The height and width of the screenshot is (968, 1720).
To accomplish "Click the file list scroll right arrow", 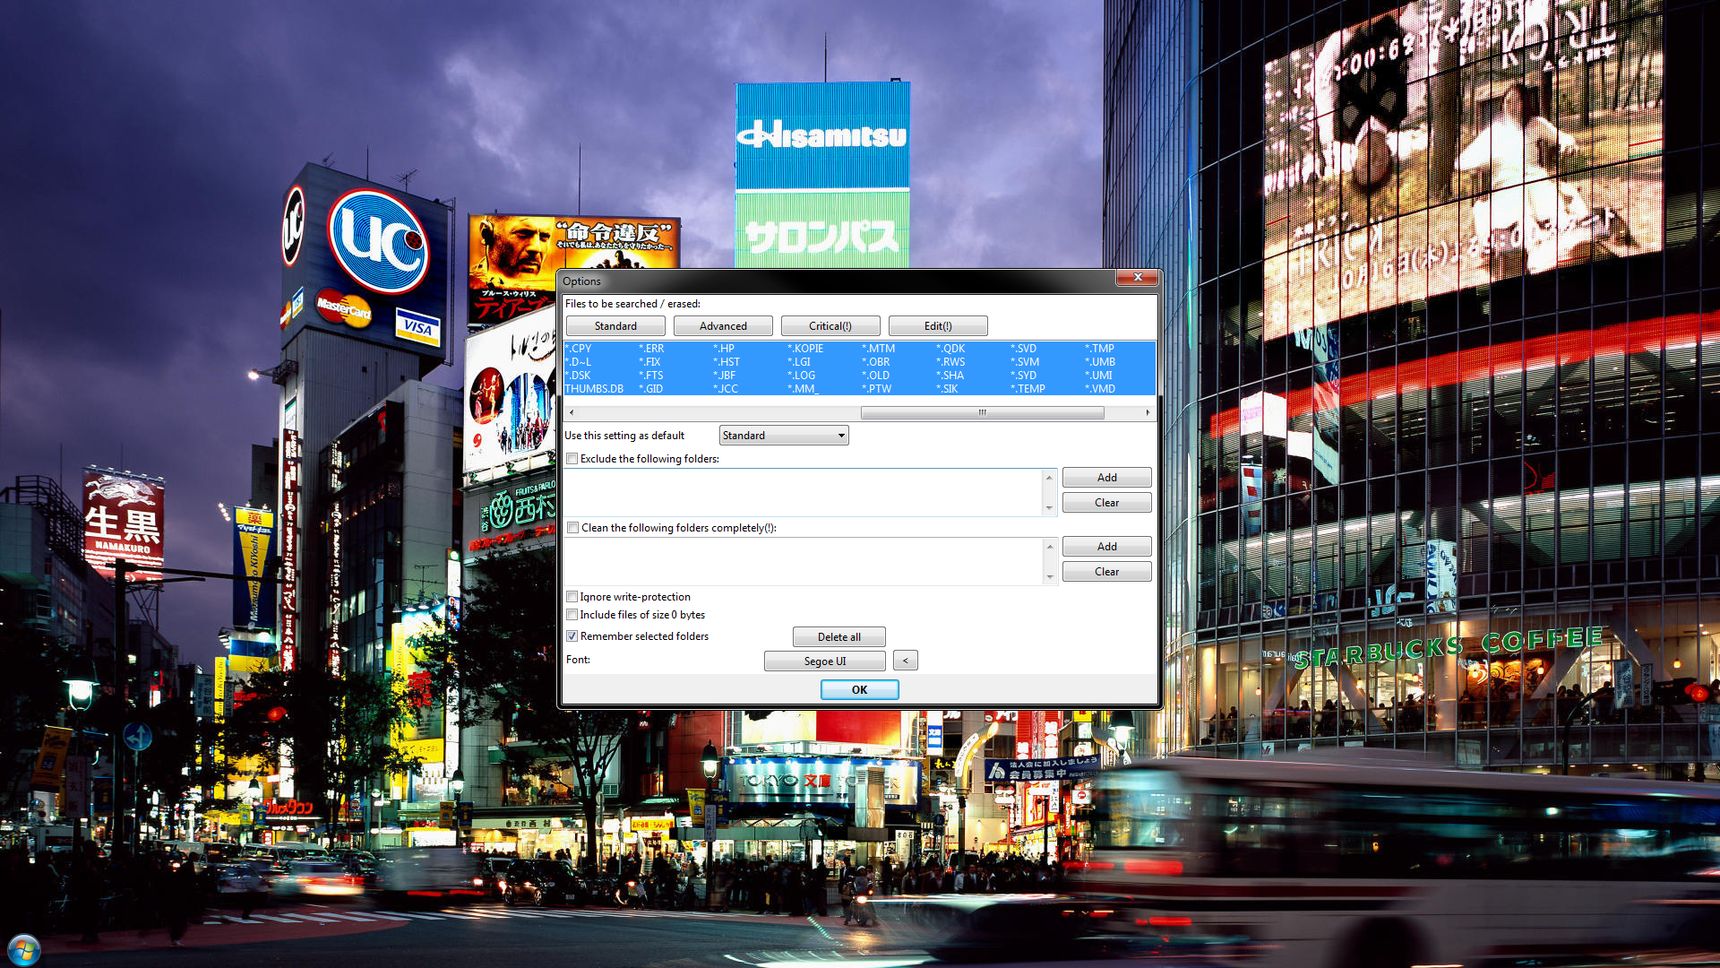I will 1147,412.
